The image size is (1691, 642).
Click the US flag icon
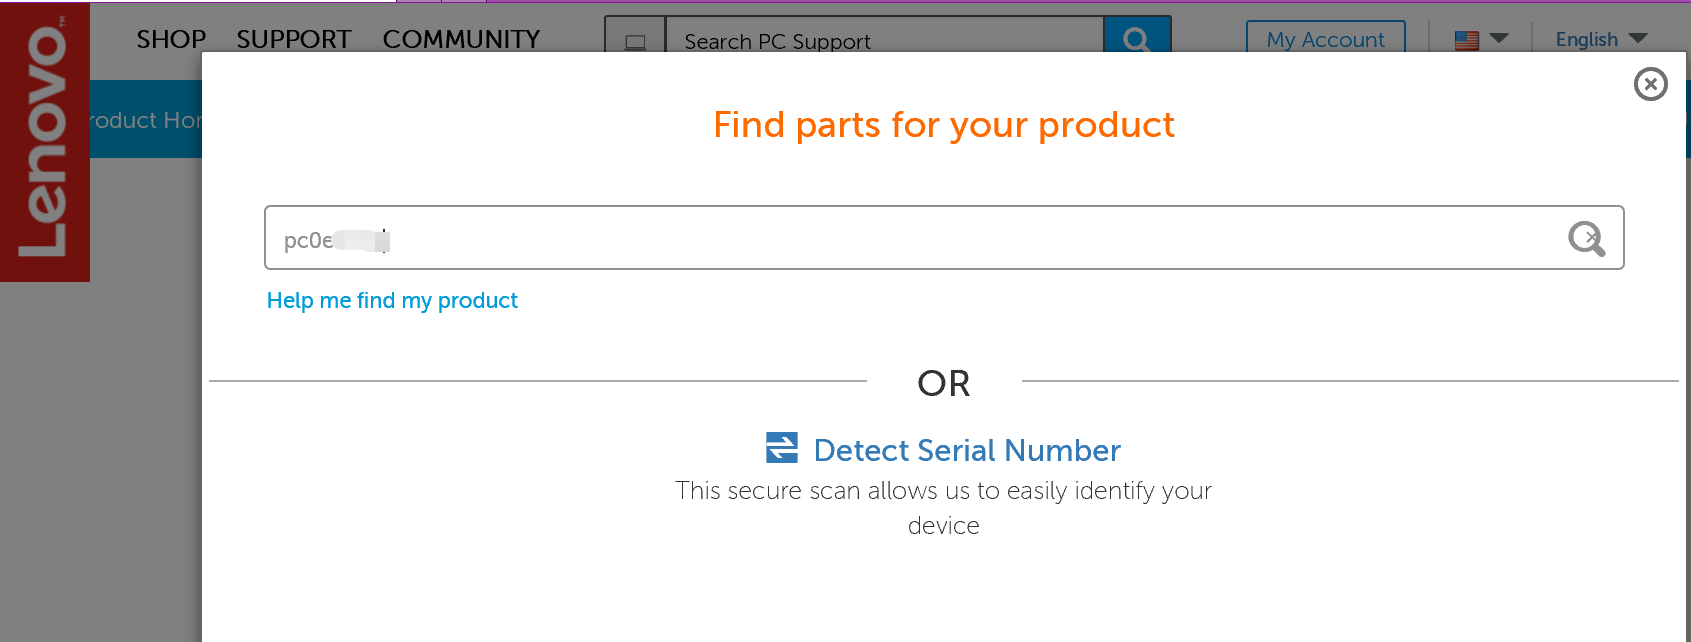(1467, 40)
